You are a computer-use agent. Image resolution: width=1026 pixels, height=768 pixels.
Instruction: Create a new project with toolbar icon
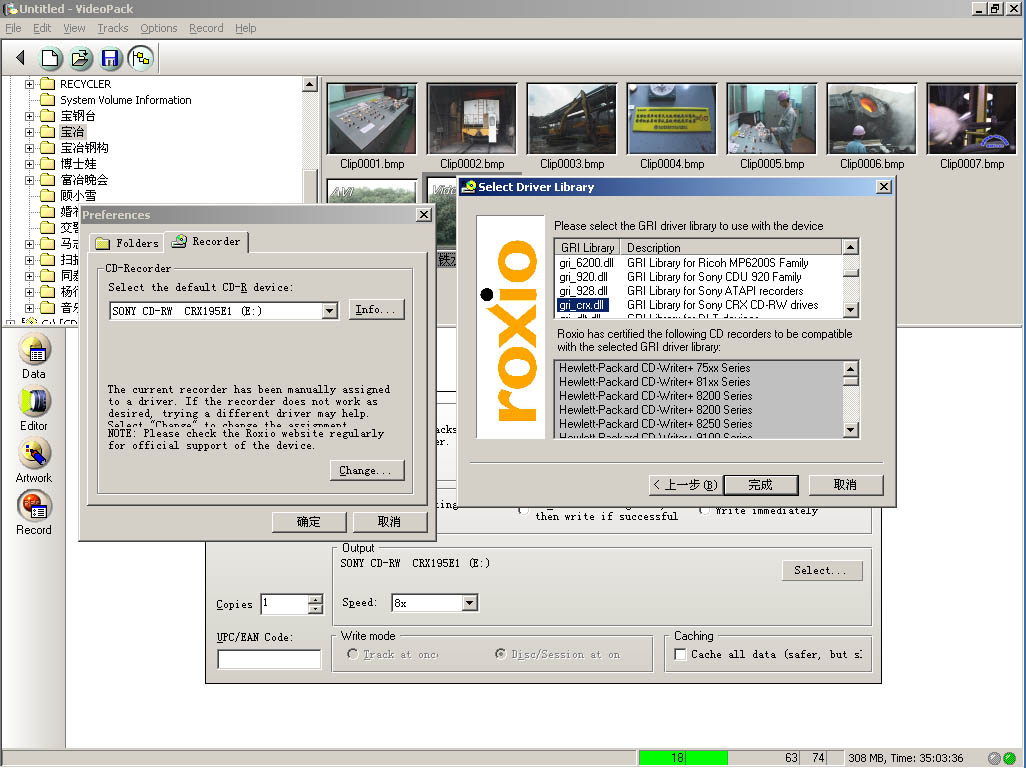(50, 58)
